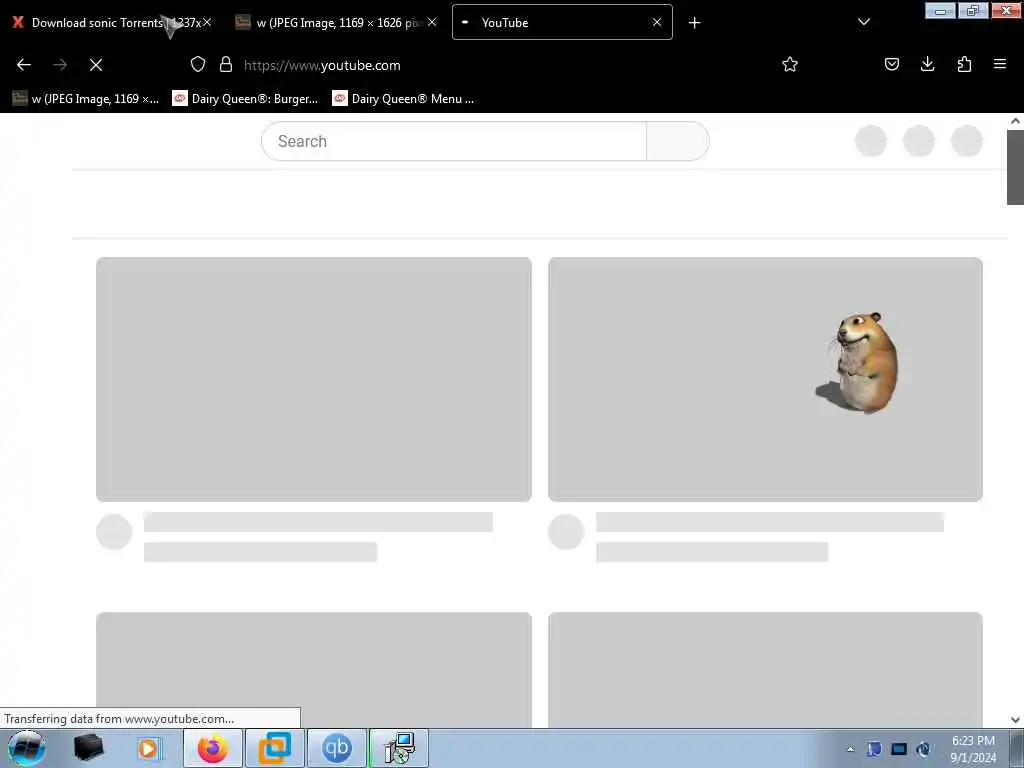
Task: Open the Windows Start menu
Action: pyautogui.click(x=26, y=748)
